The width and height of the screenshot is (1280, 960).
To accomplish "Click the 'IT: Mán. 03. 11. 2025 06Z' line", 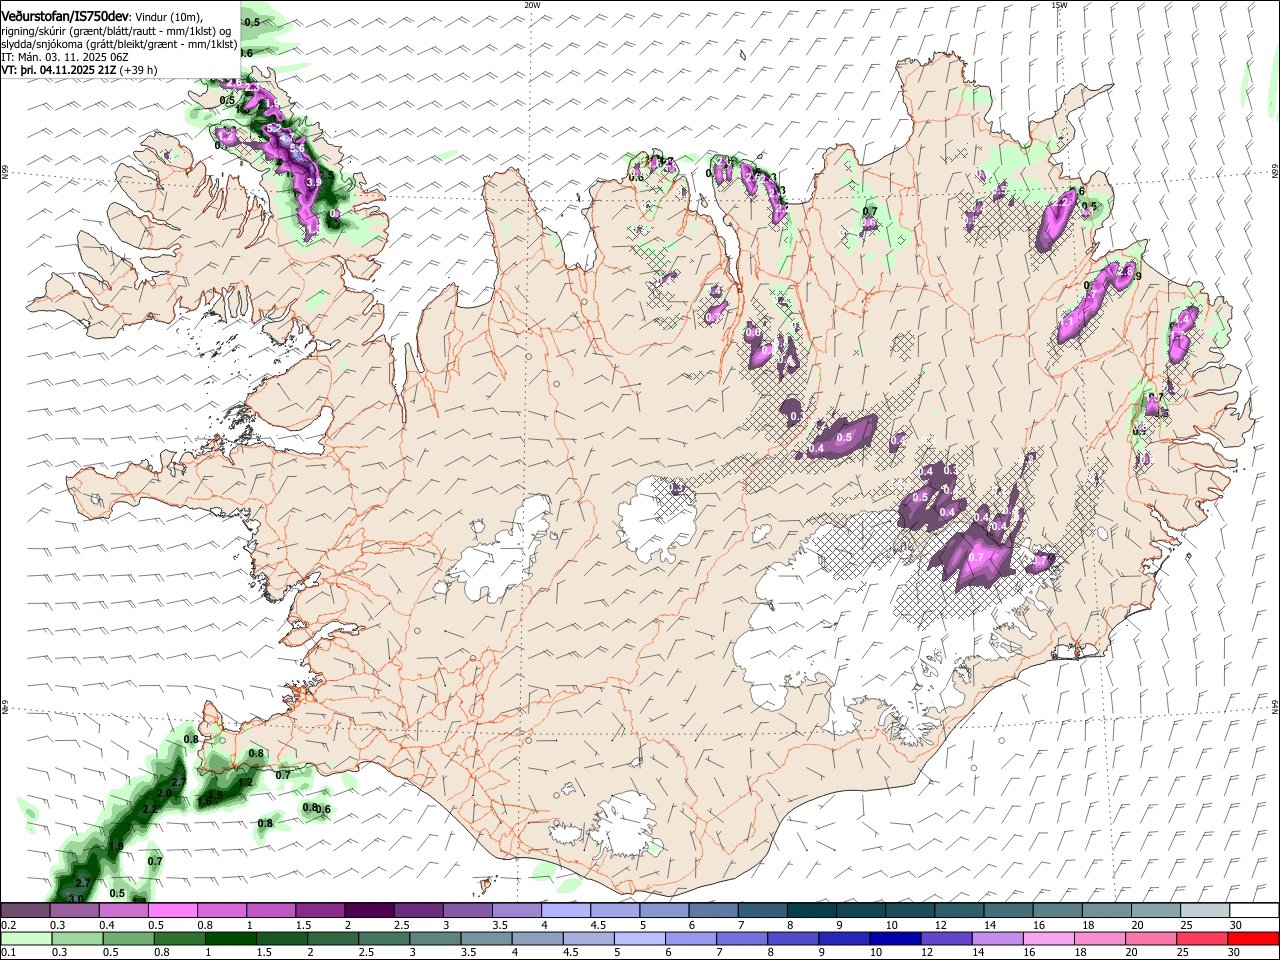I will 64,58.
